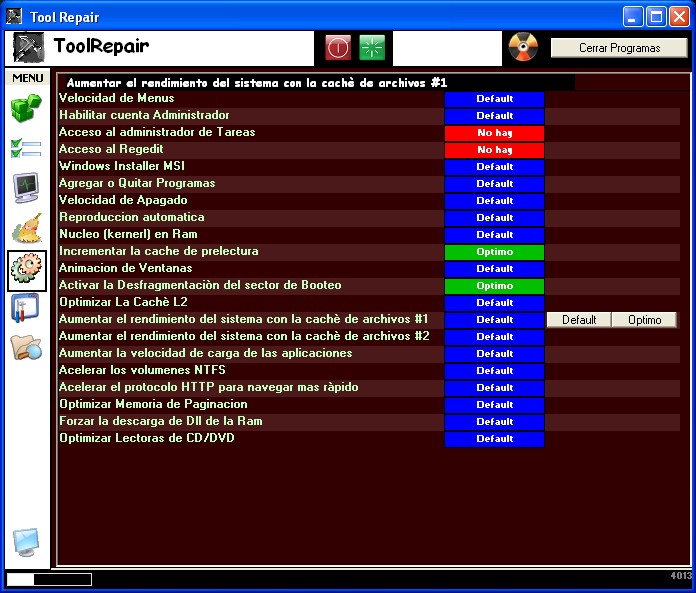
Task: Open the cleaning broom sidebar section
Action: [28, 228]
